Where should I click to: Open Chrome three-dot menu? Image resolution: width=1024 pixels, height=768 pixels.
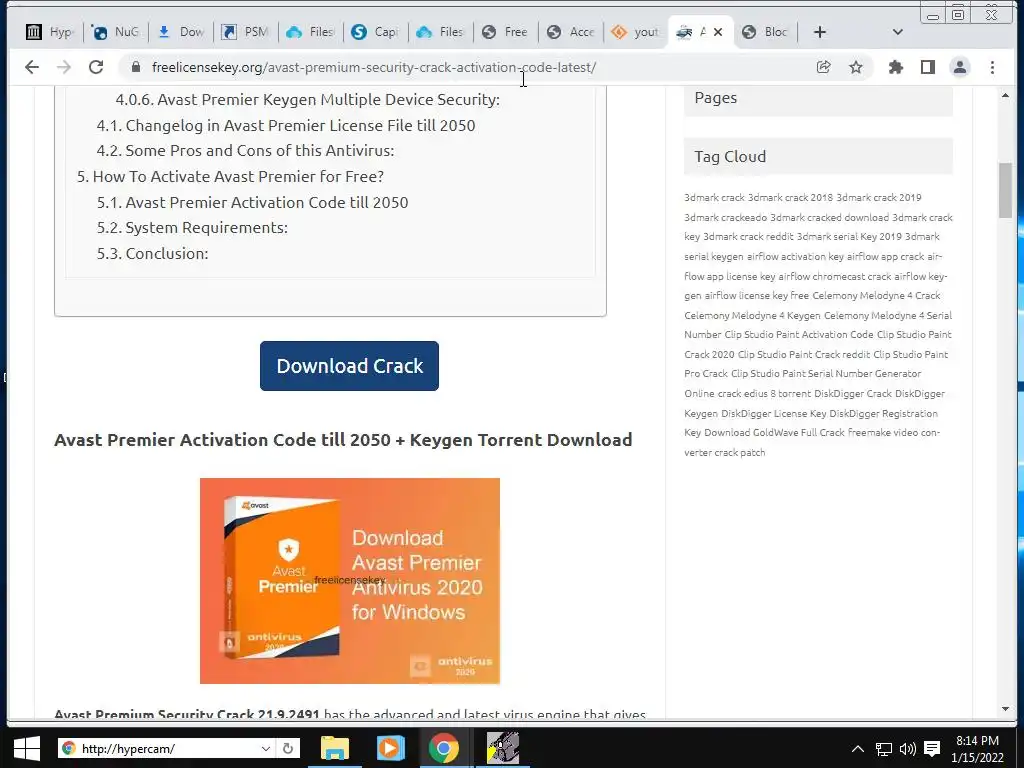click(x=992, y=67)
